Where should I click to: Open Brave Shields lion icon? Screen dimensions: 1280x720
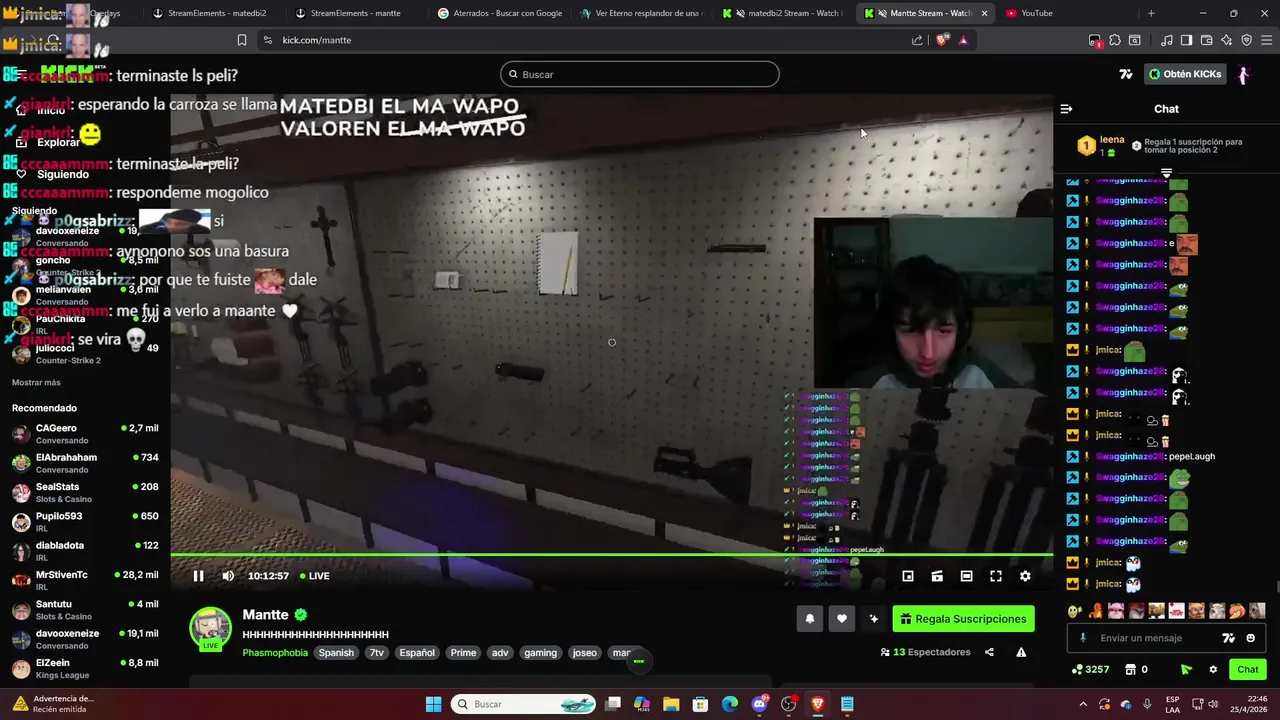point(942,40)
